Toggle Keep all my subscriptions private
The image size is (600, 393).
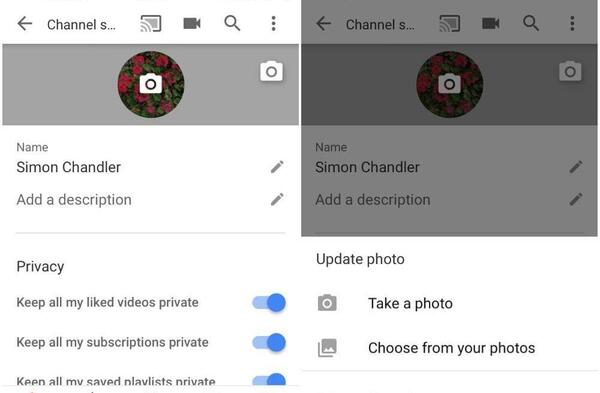coord(269,342)
